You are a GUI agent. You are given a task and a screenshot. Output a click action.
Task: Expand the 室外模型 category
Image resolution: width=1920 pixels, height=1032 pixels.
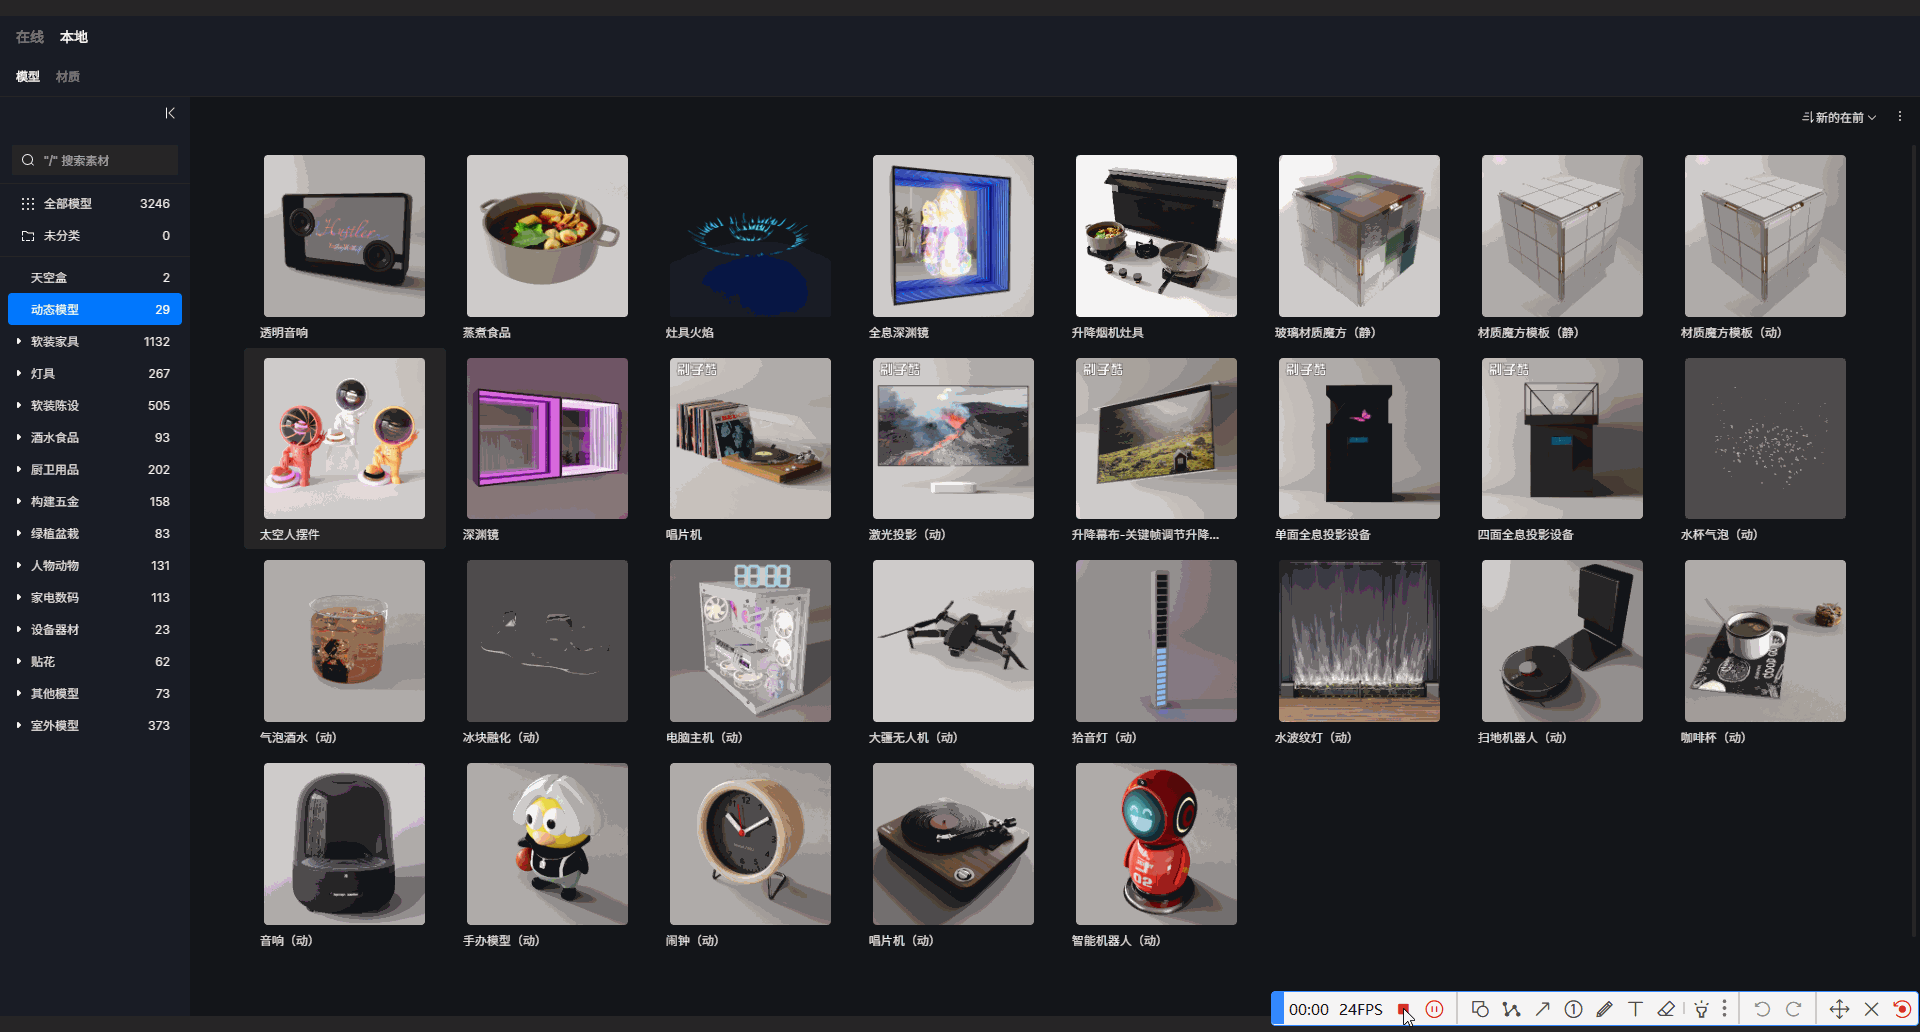[x=19, y=725]
